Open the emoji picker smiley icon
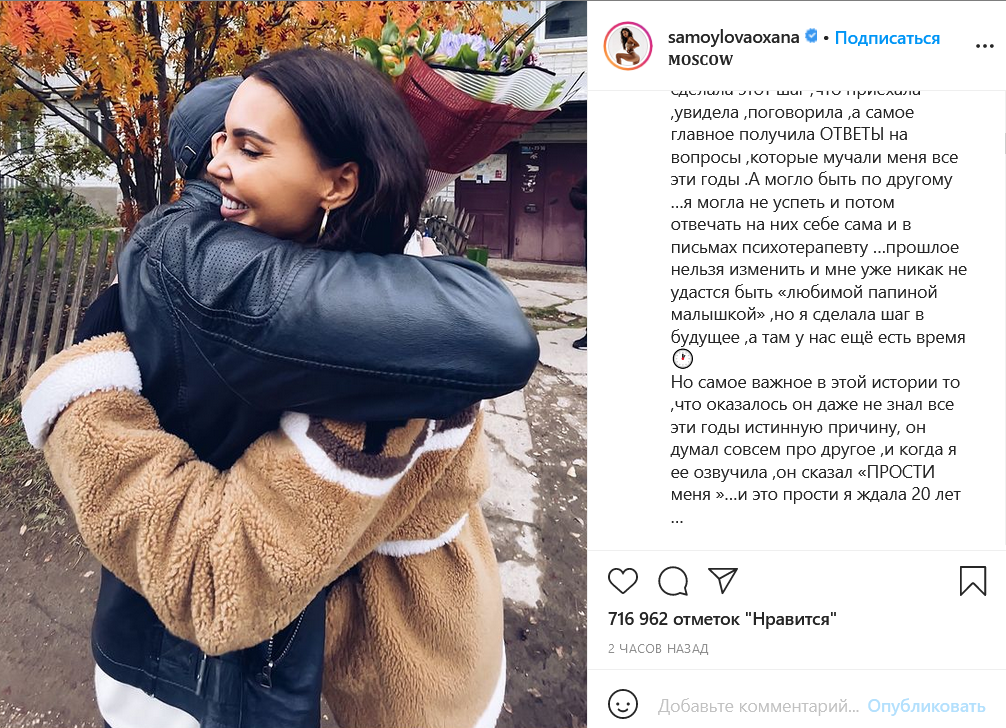Screen dimensions: 1006x728 (622, 704)
